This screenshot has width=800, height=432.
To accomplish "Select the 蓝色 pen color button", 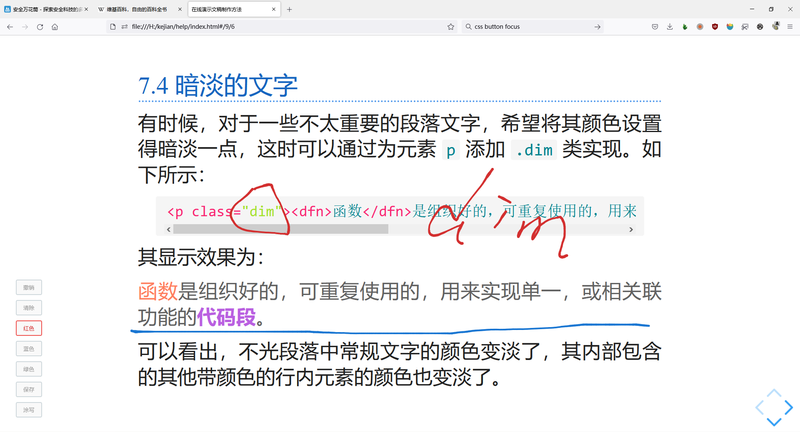I will tap(29, 348).
